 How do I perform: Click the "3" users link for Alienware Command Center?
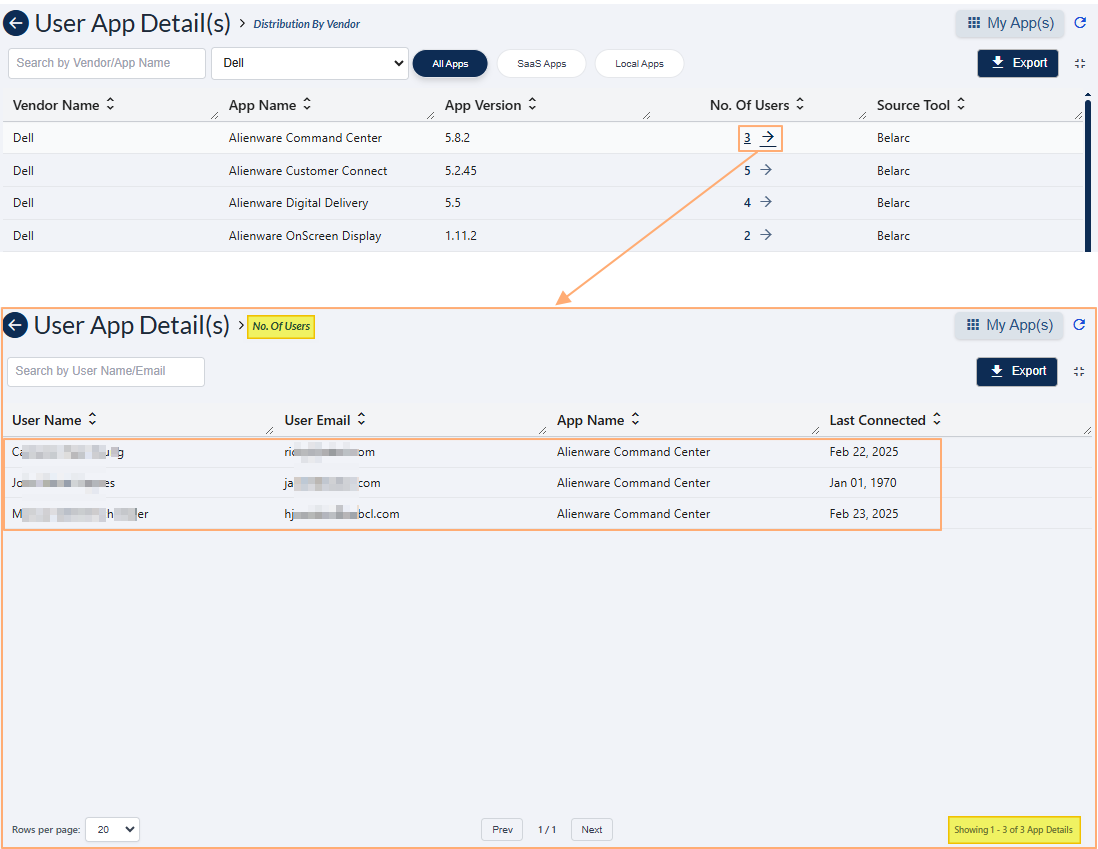(747, 137)
